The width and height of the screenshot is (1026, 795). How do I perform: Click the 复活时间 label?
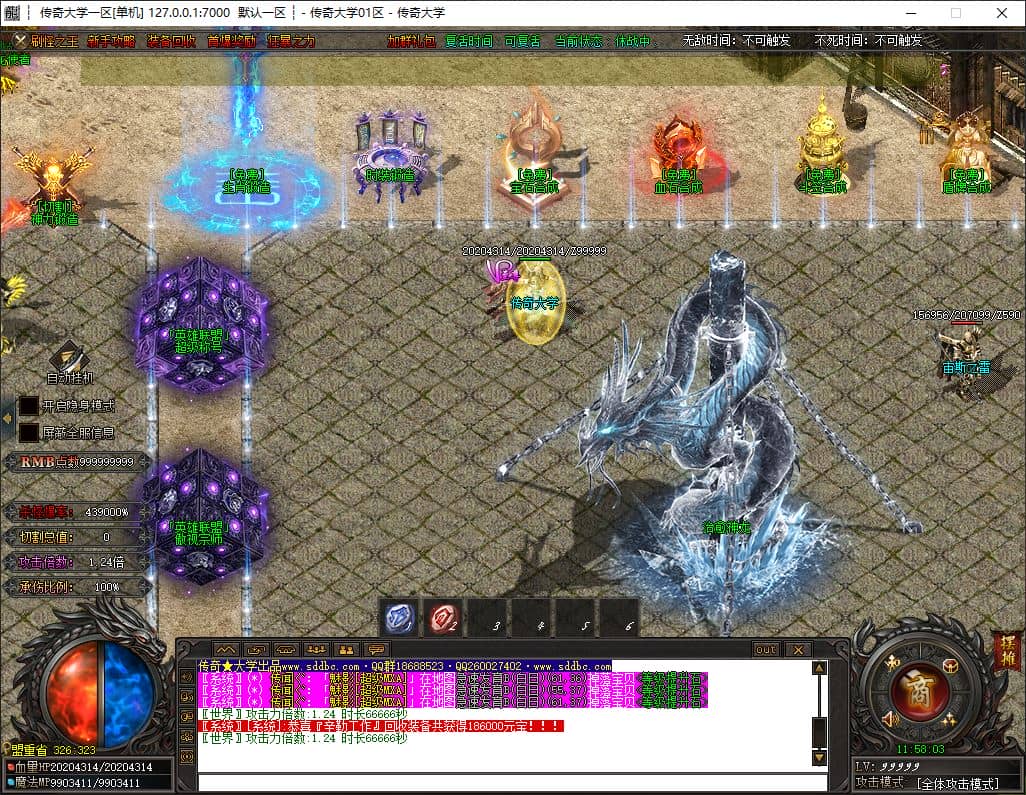[469, 41]
